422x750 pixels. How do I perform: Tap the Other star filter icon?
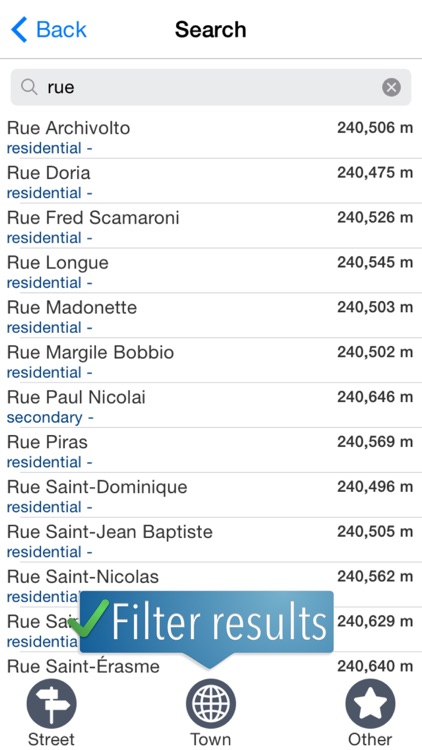coord(370,704)
